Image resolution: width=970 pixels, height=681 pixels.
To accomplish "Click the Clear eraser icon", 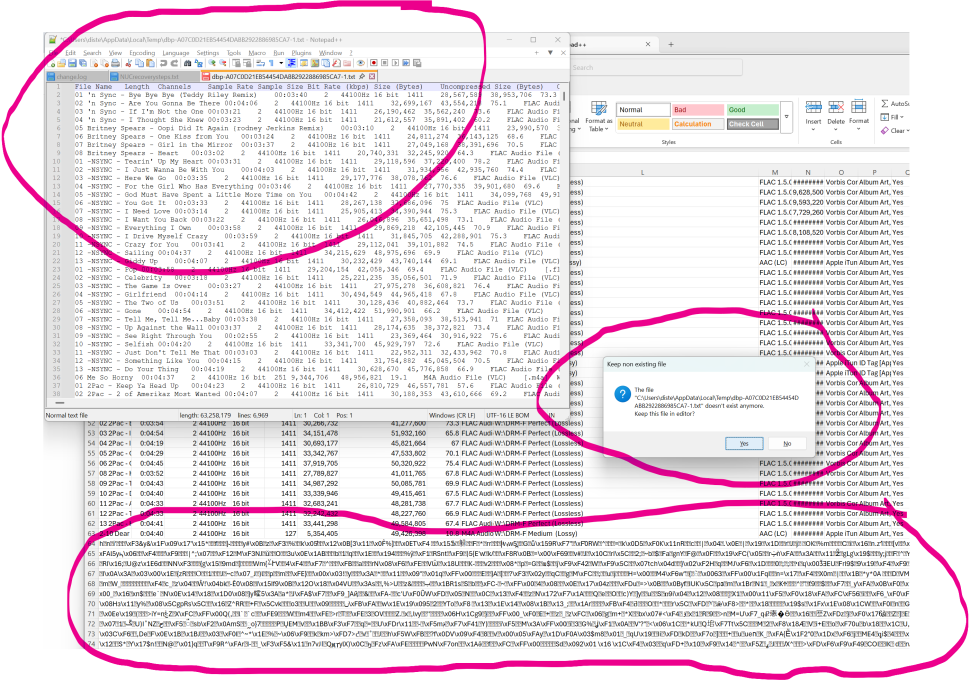I will point(884,131).
